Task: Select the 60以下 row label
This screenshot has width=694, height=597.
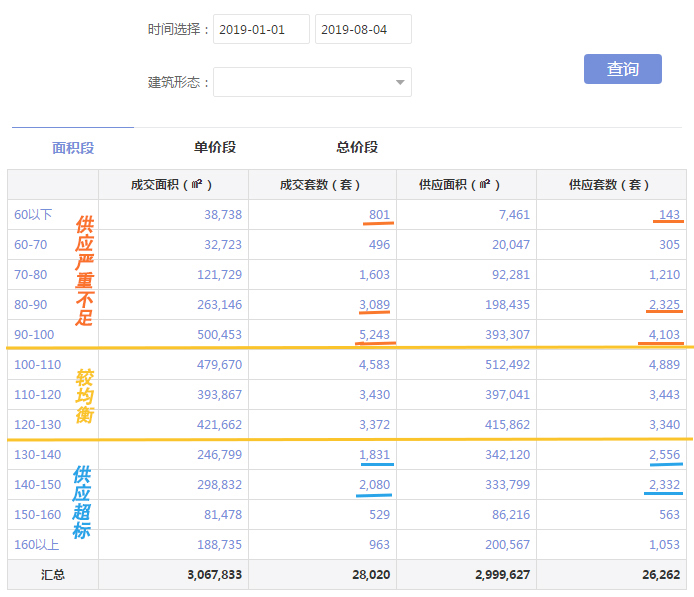Action: coord(32,215)
